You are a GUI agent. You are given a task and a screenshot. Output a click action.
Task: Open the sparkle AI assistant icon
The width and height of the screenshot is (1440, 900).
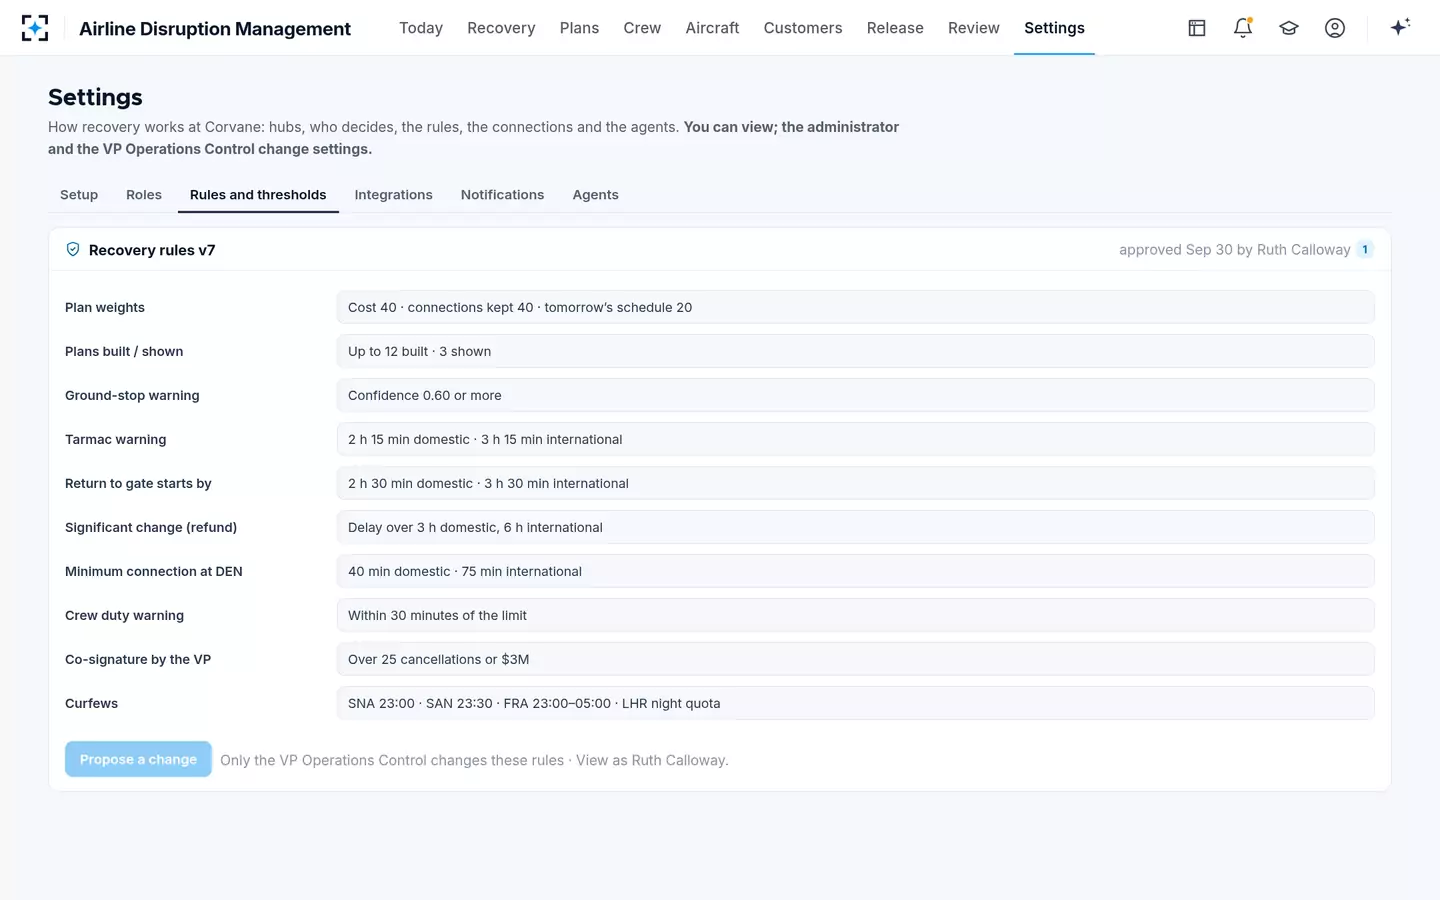pos(1400,27)
